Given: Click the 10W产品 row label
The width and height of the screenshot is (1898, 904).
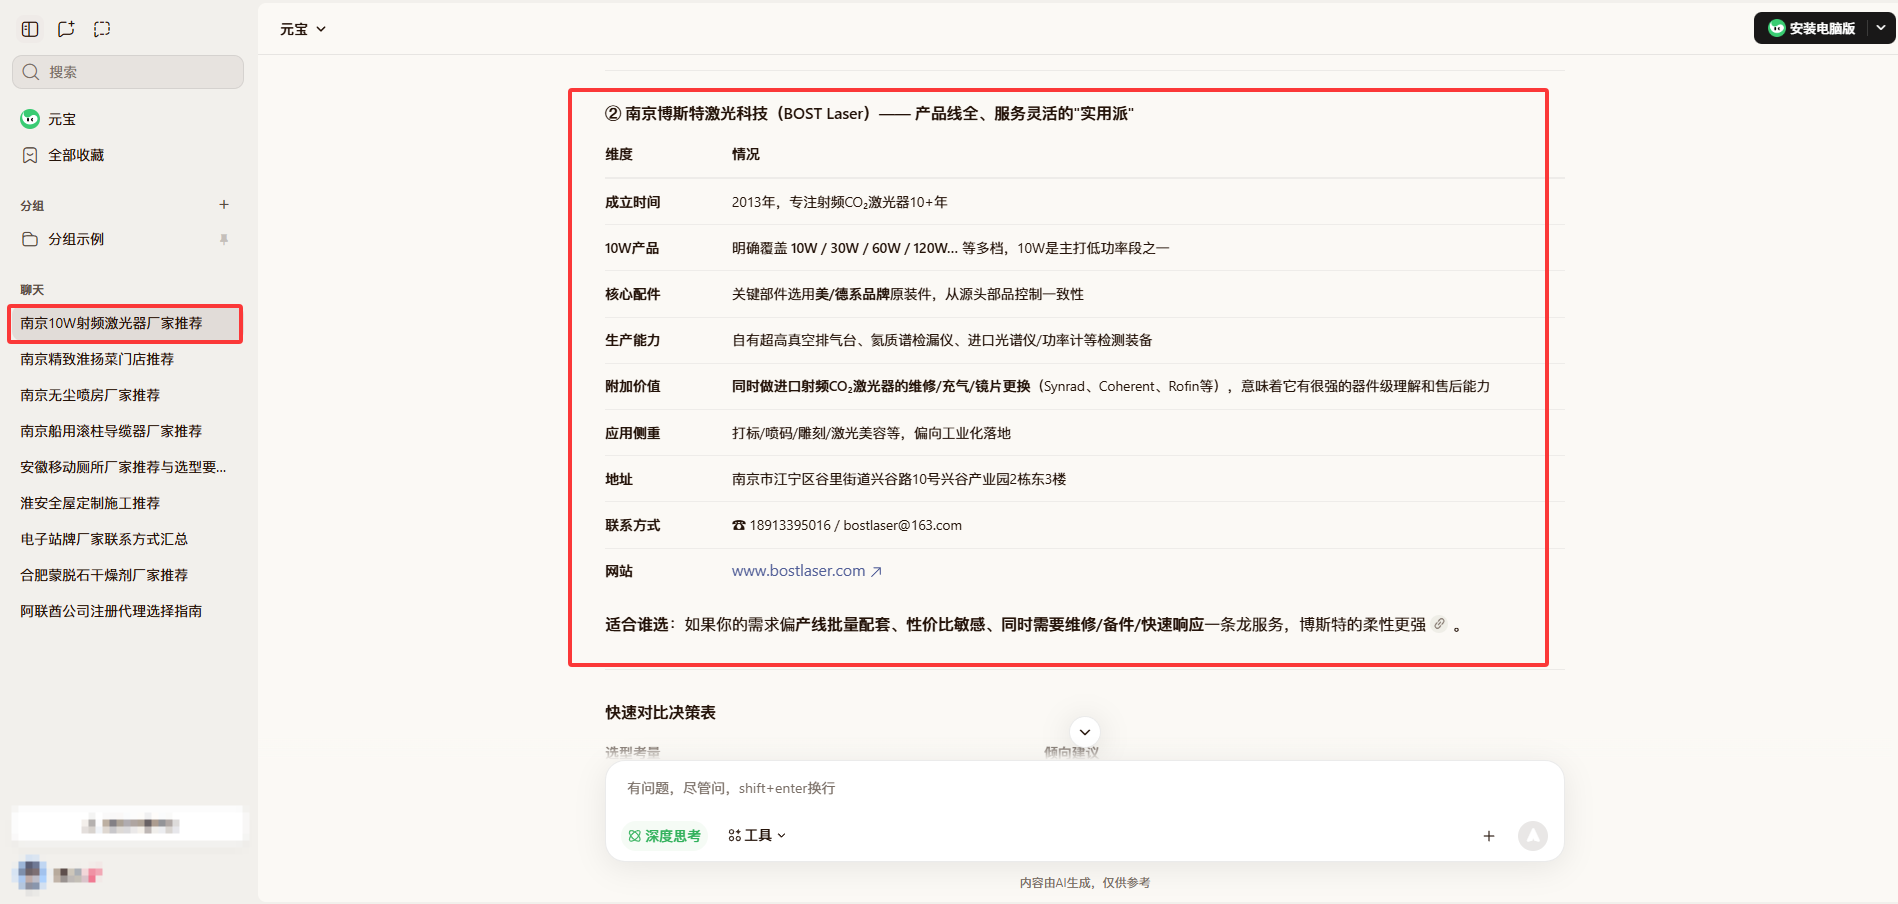Looking at the screenshot, I should (631, 248).
